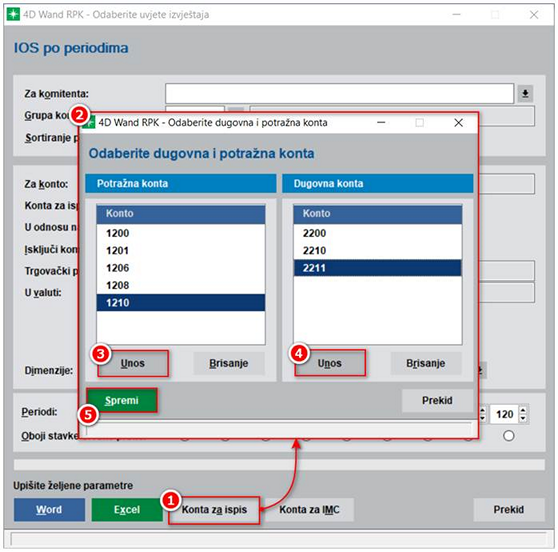Click the Unos button under Potražna konta
This screenshot has height=552, width=558.
(133, 363)
